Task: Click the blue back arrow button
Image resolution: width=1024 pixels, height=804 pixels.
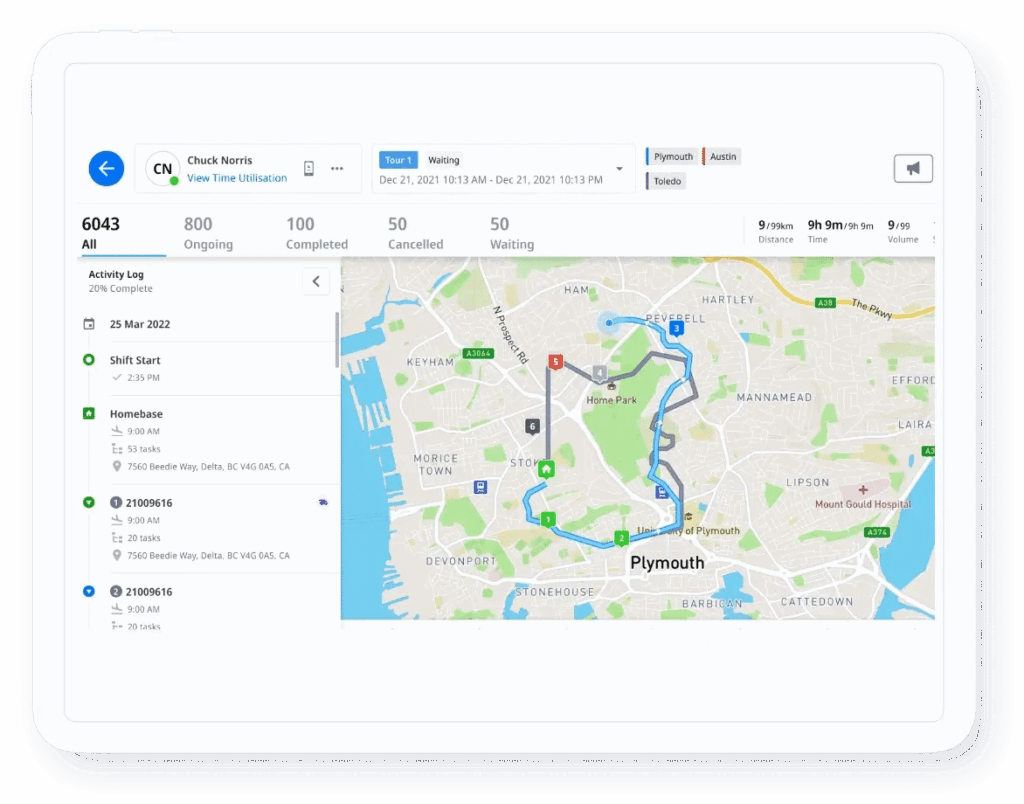Action: [105, 168]
